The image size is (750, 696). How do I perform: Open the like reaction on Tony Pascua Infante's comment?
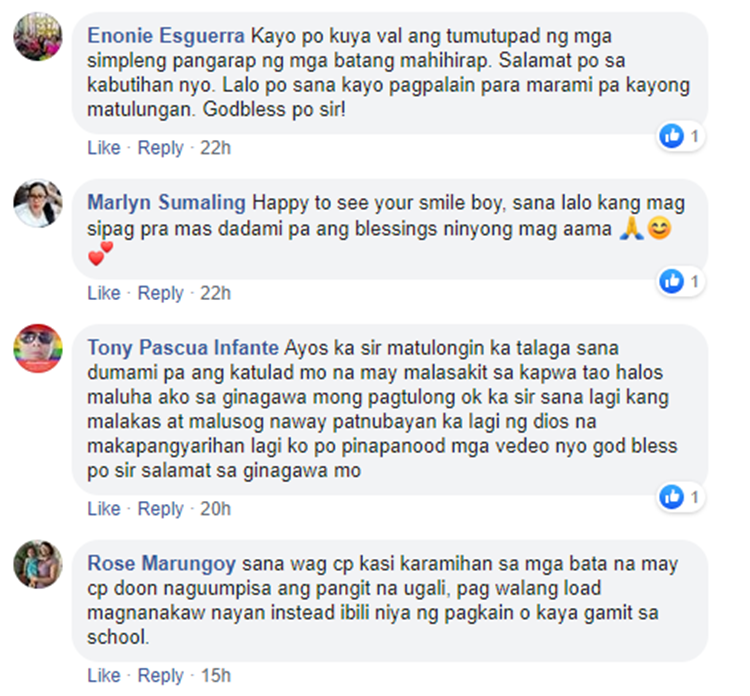[680, 497]
